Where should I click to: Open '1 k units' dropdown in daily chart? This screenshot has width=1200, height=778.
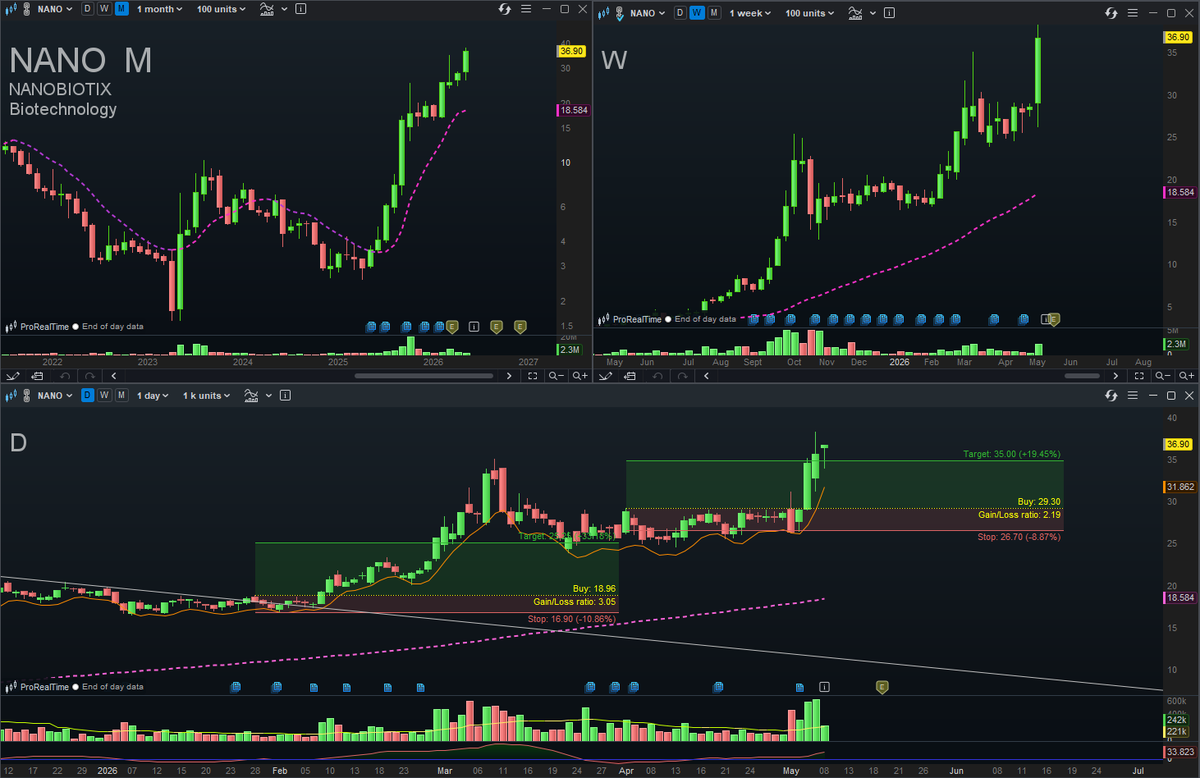[x=206, y=396]
